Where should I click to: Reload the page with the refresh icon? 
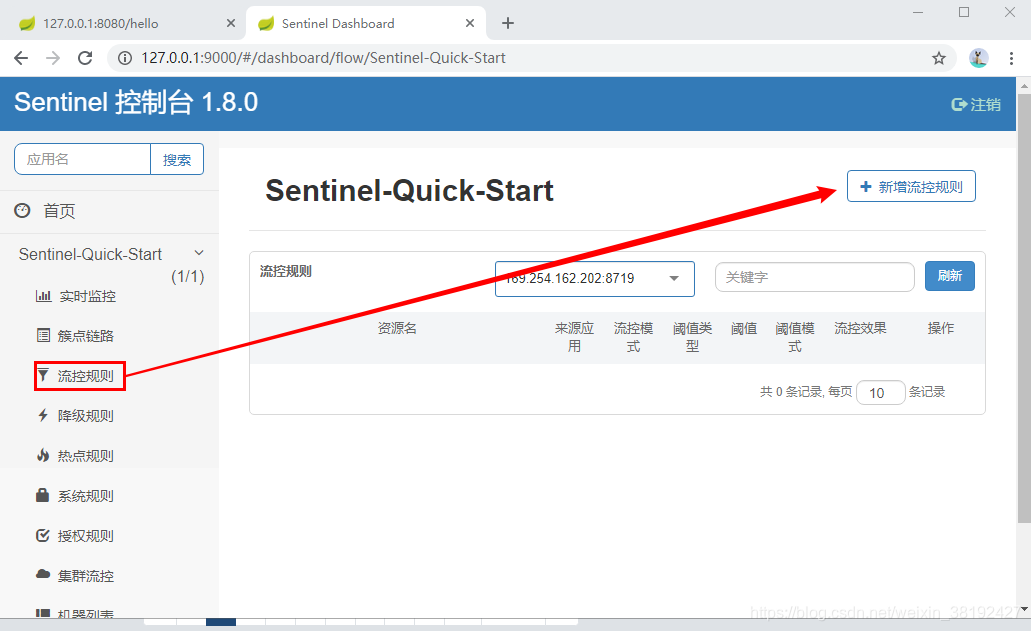(85, 58)
